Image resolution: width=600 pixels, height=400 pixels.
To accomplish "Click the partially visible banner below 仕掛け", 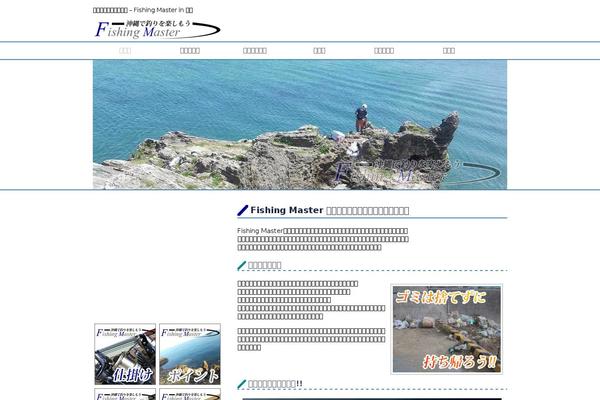I will (125, 394).
